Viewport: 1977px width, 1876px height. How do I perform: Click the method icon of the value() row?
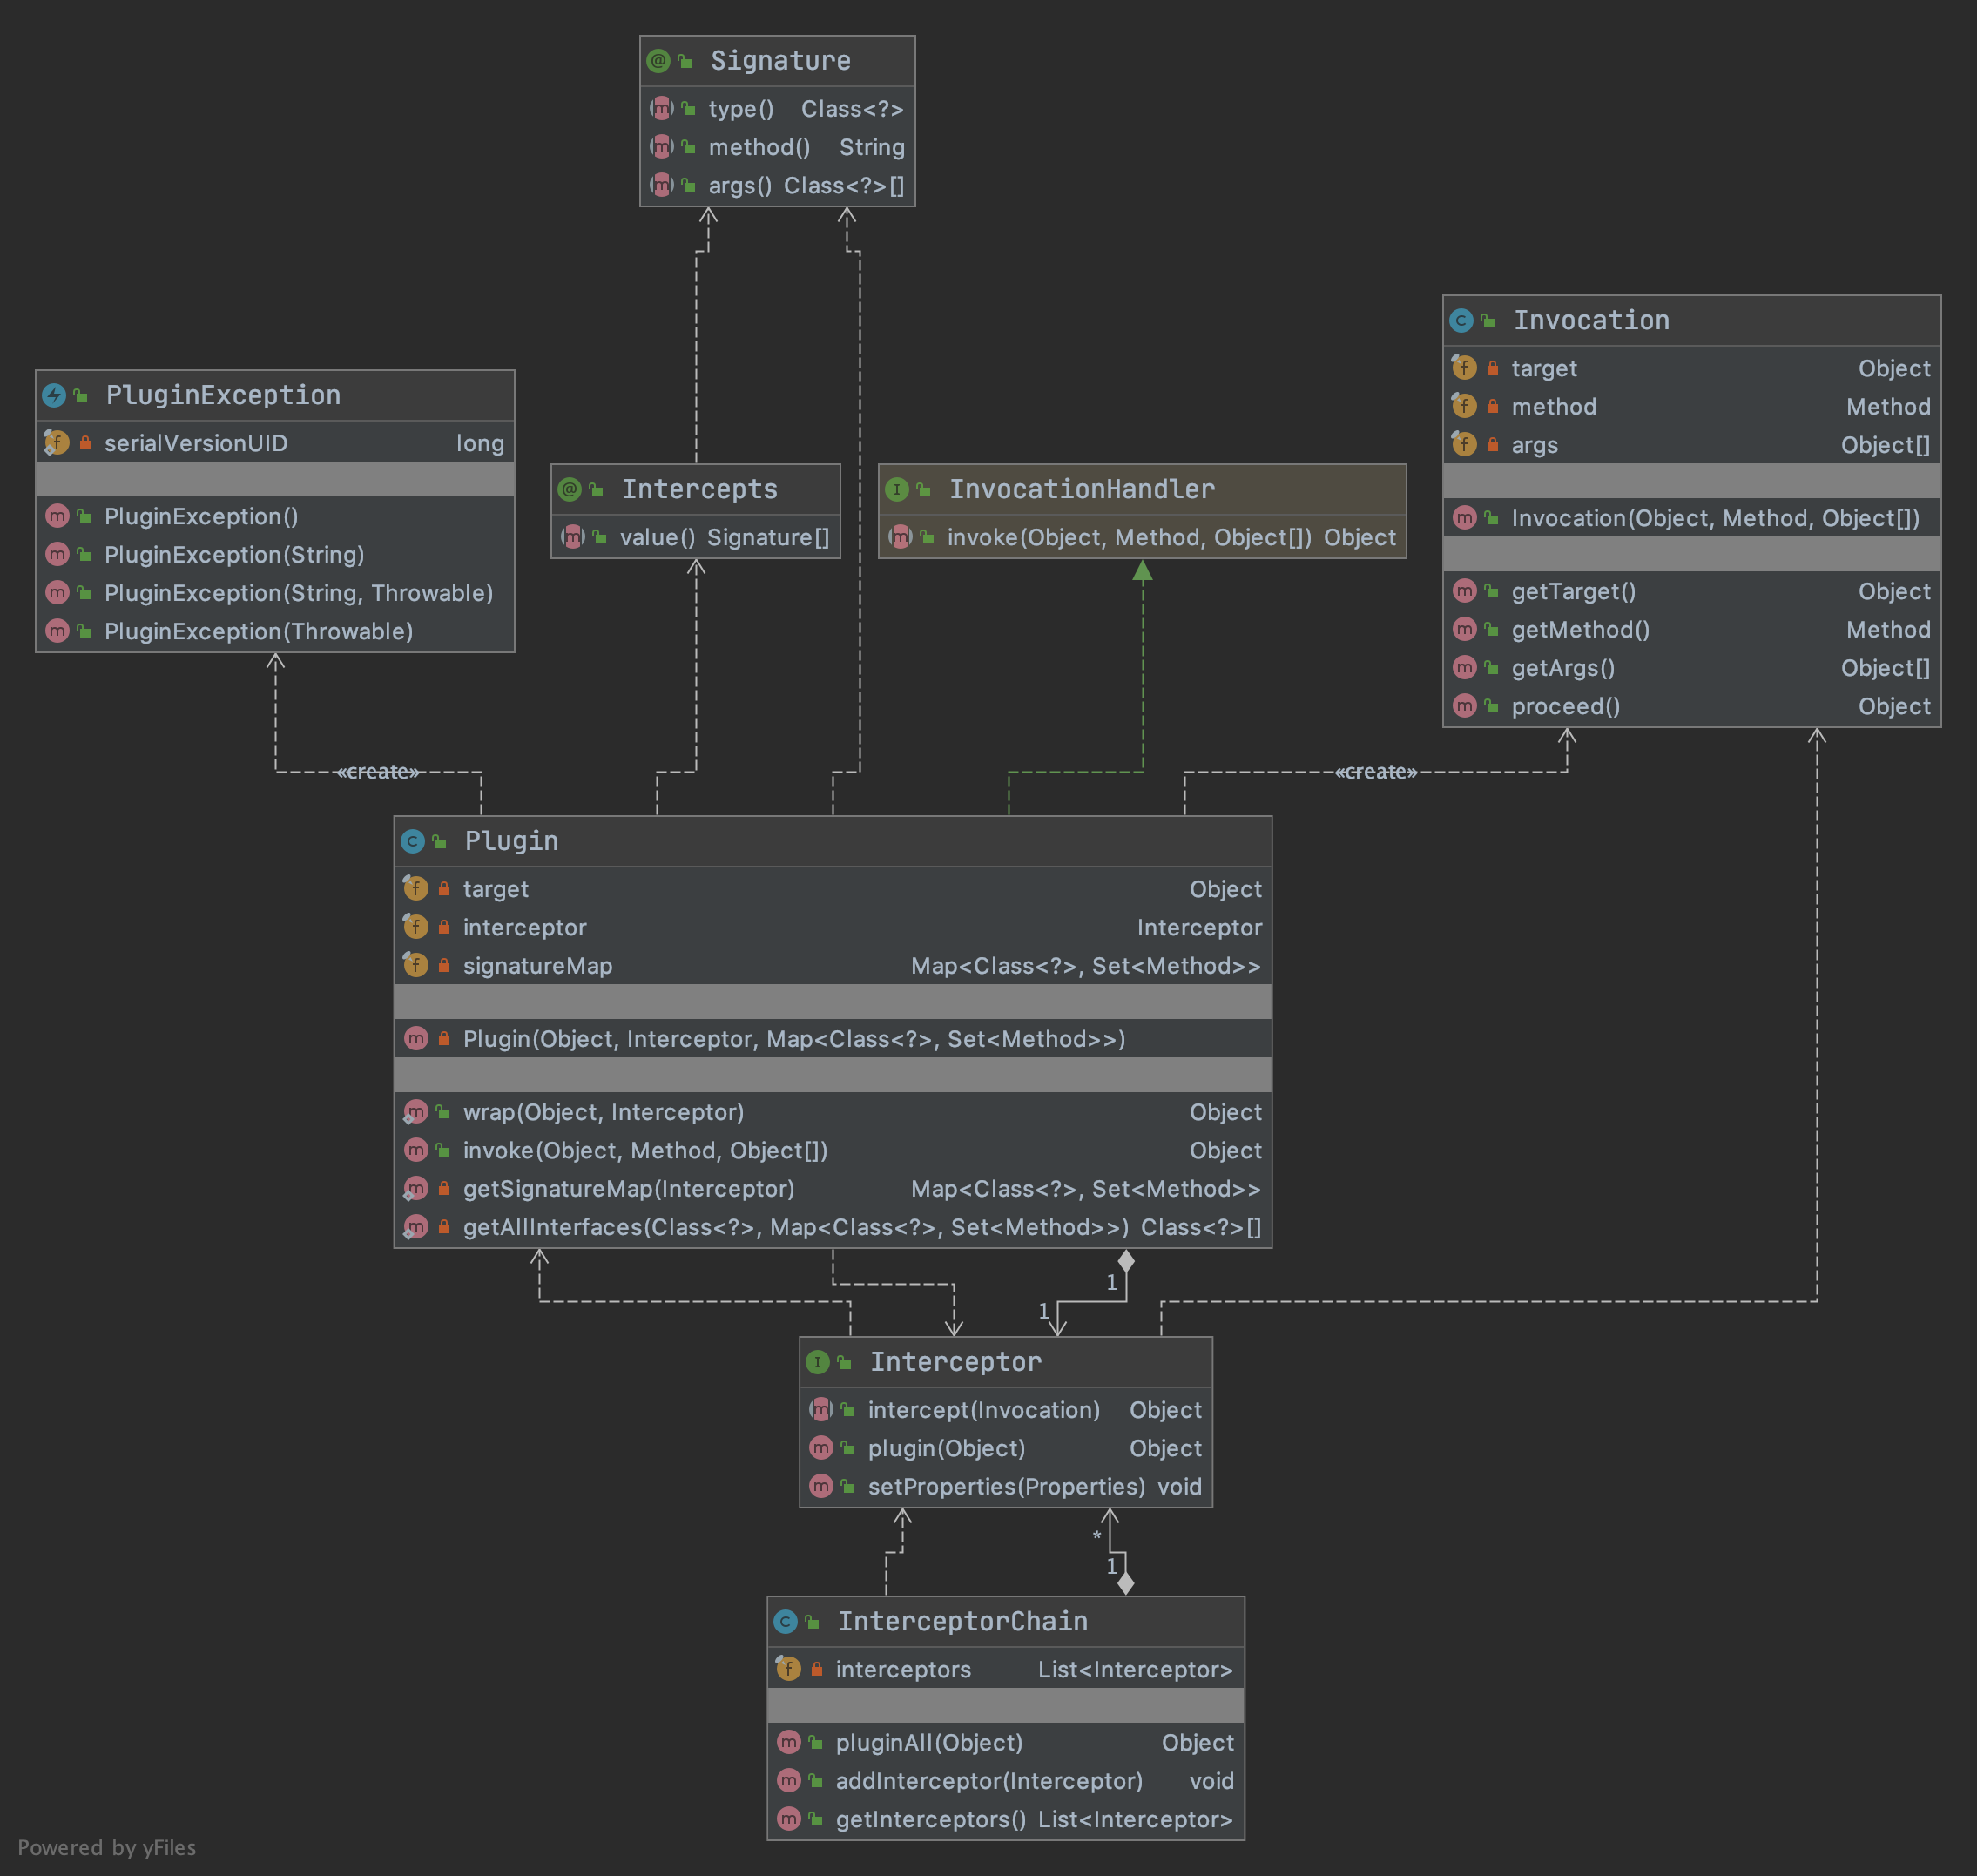point(572,537)
